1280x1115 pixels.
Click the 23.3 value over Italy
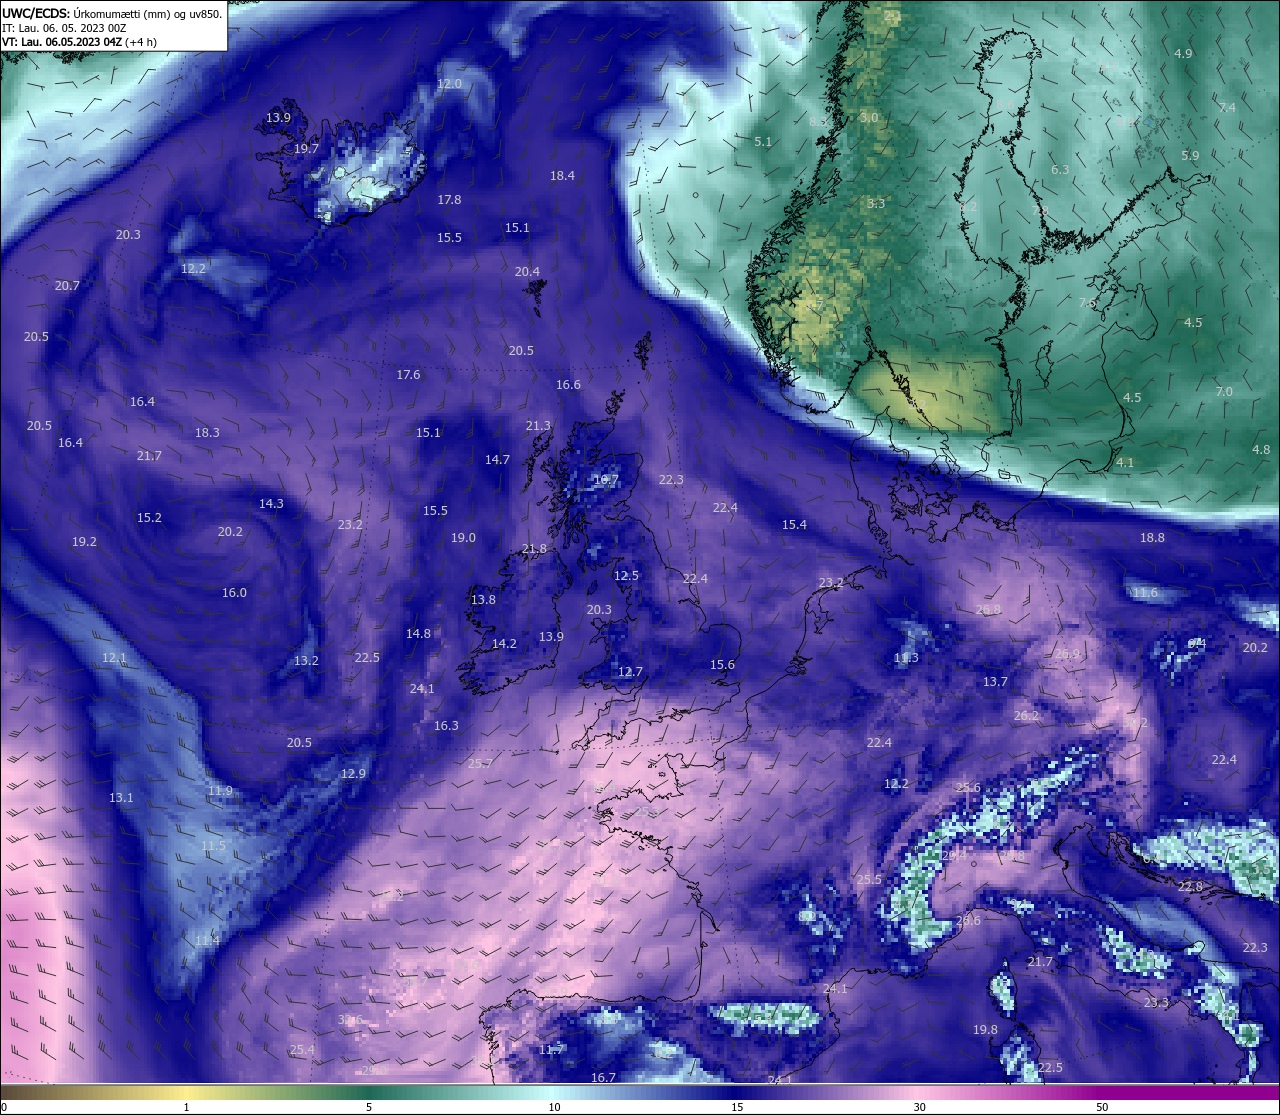1156,1002
